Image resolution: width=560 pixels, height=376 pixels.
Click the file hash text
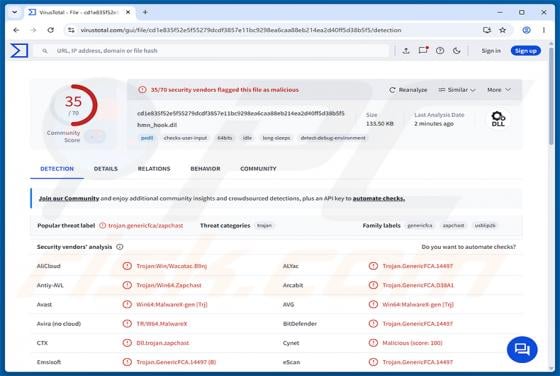(x=241, y=114)
